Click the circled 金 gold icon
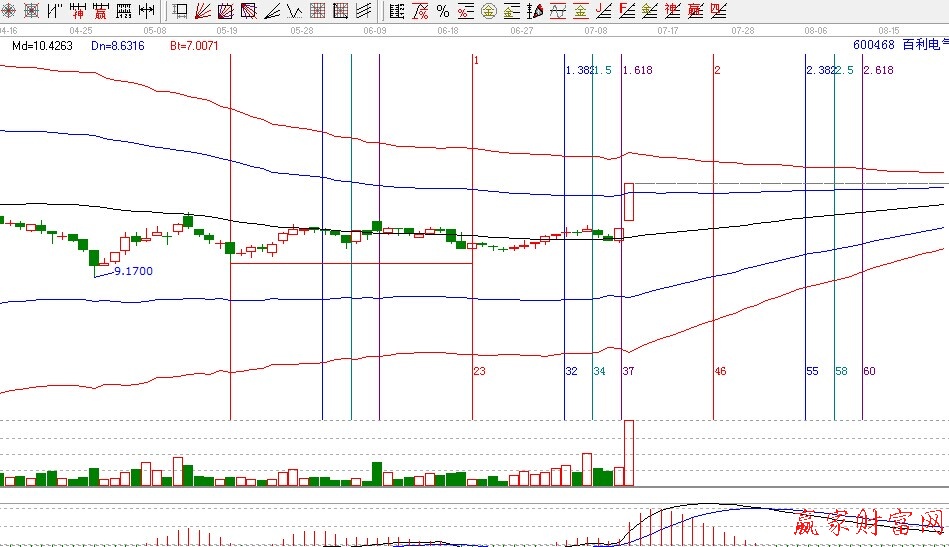This screenshot has height=547, width=949. click(x=488, y=11)
